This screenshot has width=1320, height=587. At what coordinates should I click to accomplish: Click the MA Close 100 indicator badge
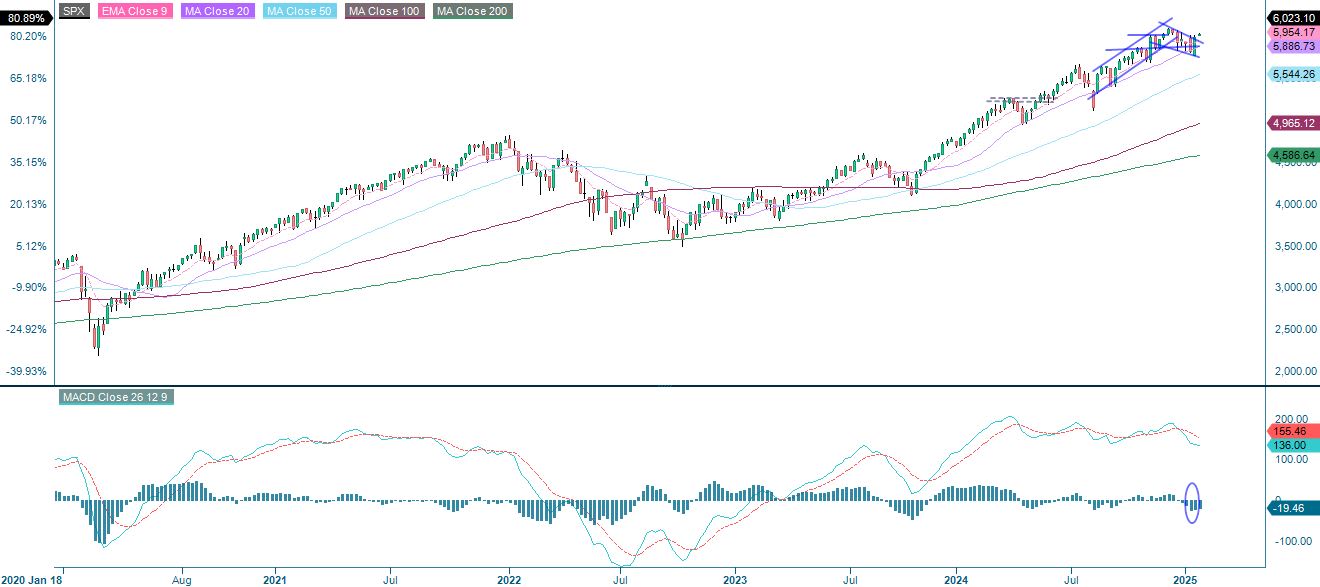point(383,13)
